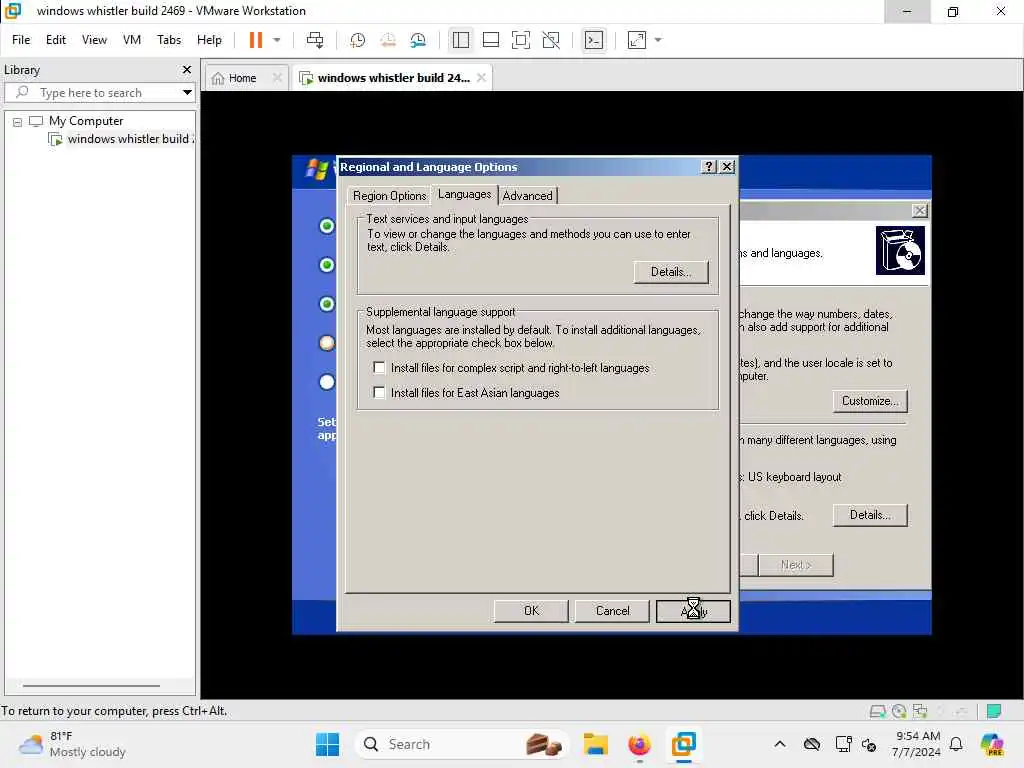1024x768 pixels.
Task: Revert the virtual machine to snapshot
Action: click(388, 40)
